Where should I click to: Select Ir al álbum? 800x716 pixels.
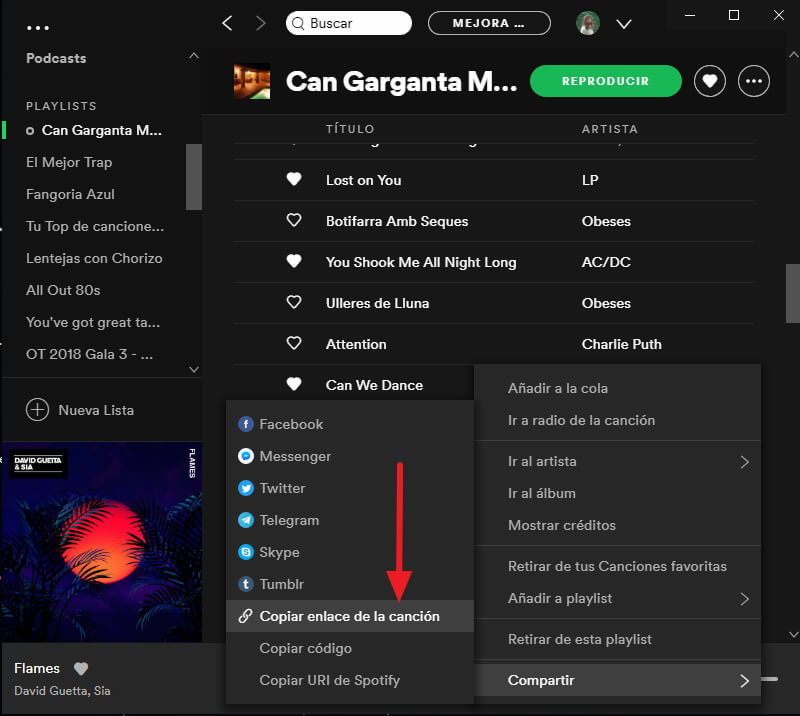click(617, 493)
